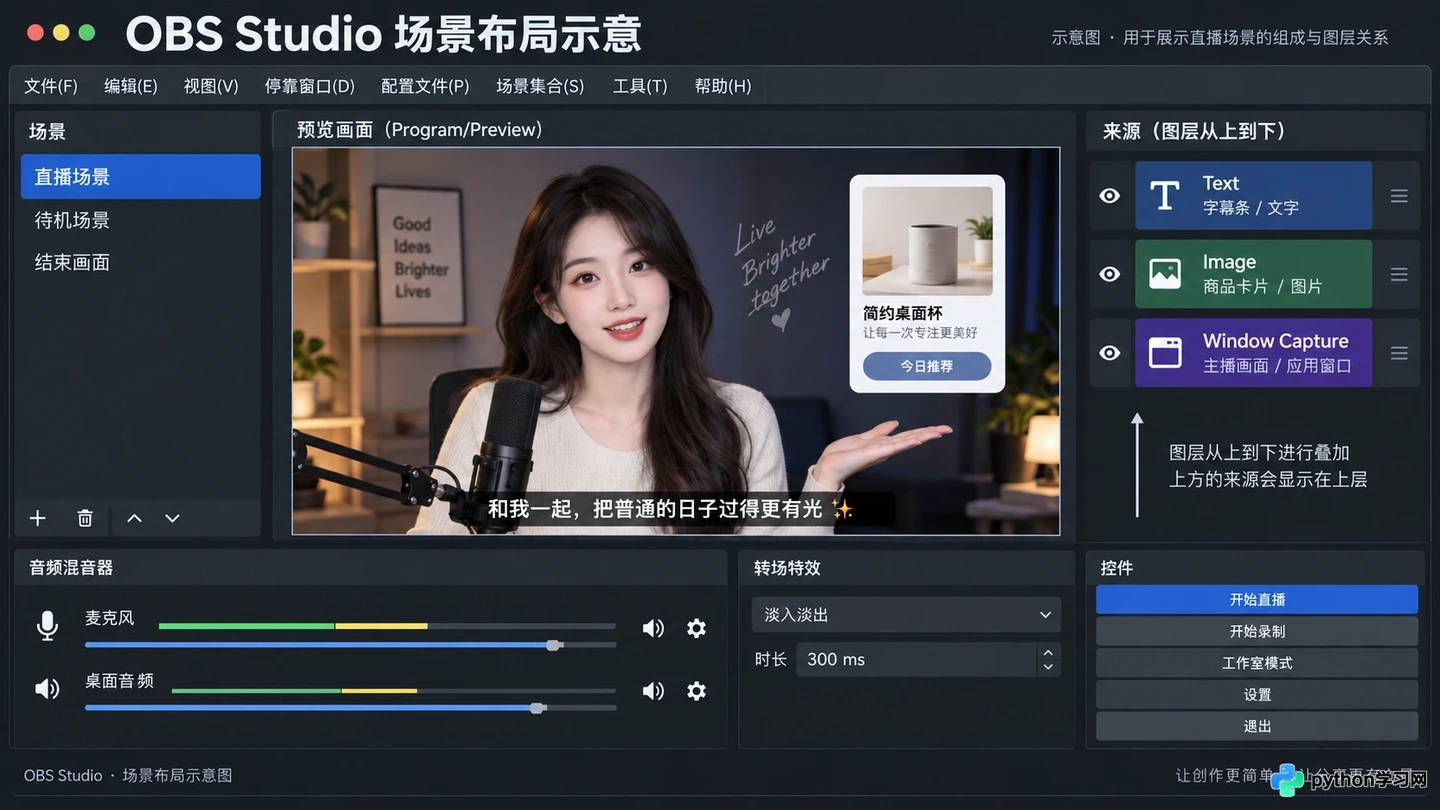1440x810 pixels.
Task: Click the 退出 button
Action: [1257, 726]
